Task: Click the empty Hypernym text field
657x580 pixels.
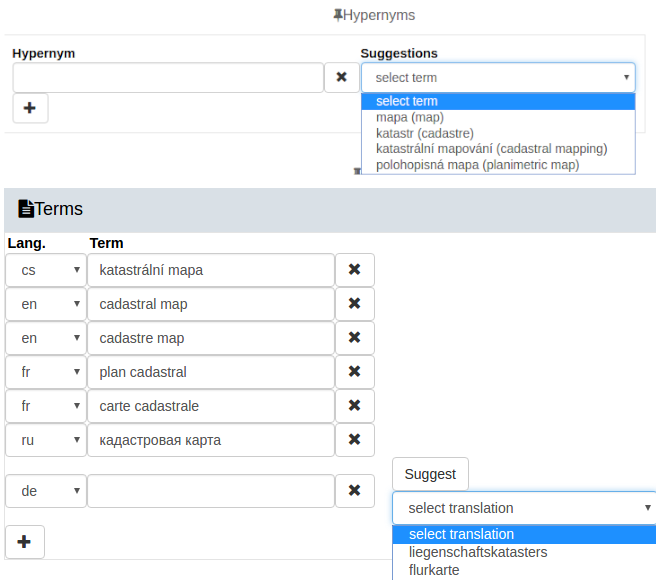Action: 167,77
